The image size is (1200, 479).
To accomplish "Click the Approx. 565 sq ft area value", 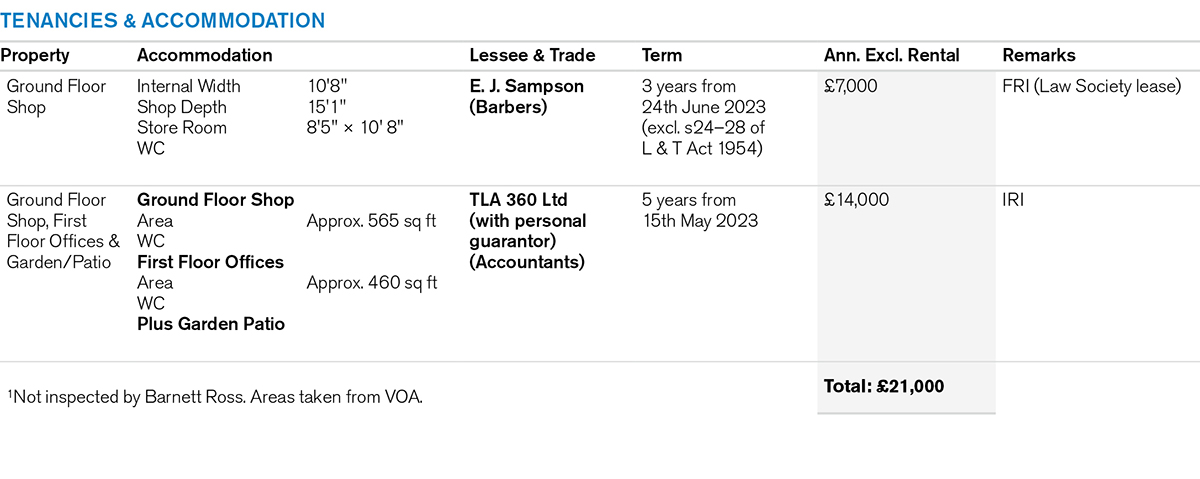I will pyautogui.click(x=372, y=221).
